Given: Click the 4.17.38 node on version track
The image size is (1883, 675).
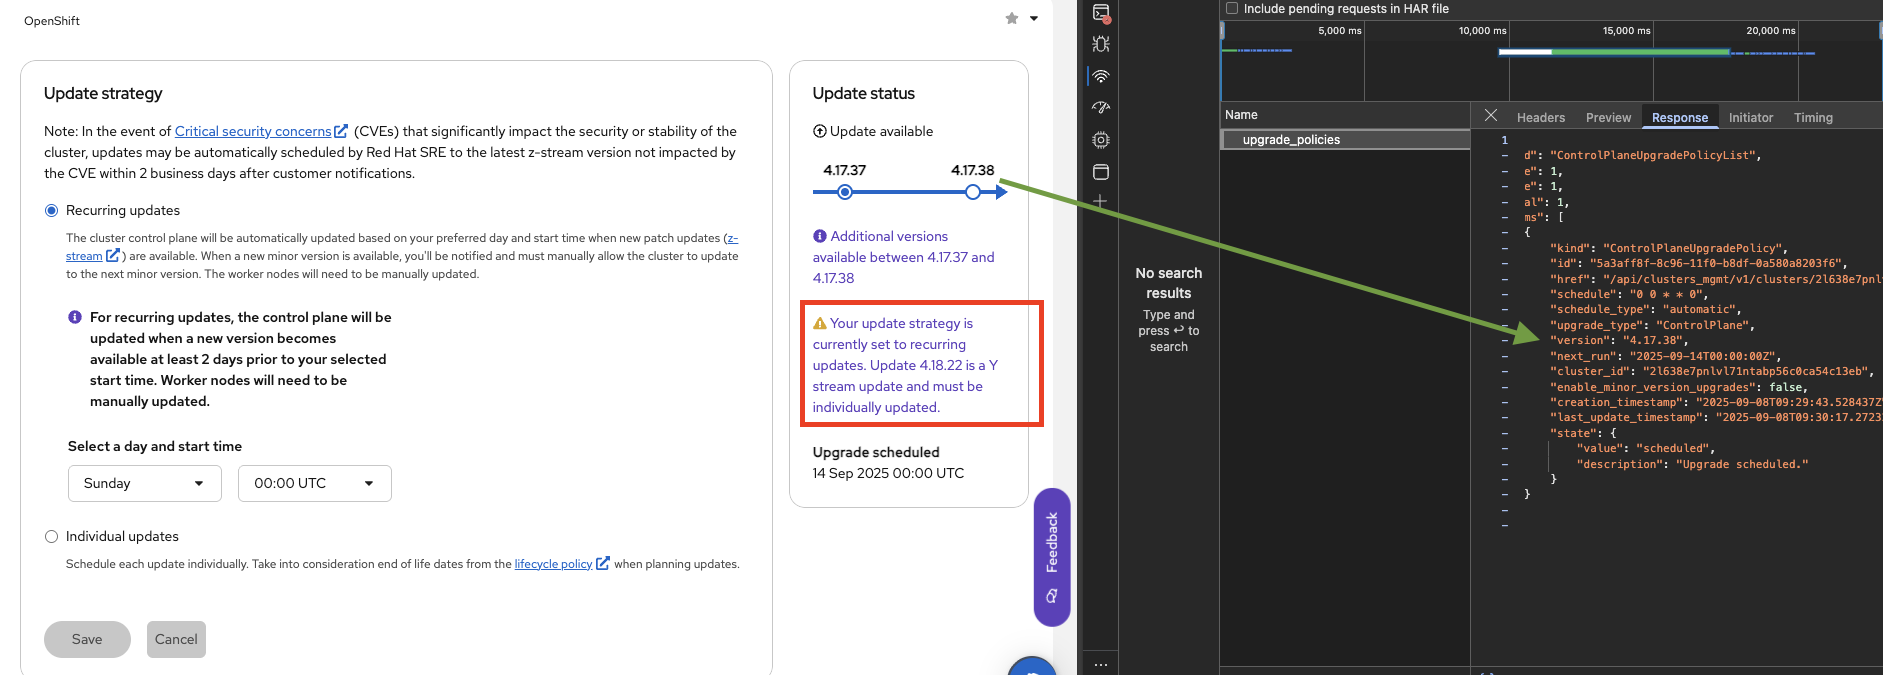Looking at the screenshot, I should pyautogui.click(x=973, y=192).
